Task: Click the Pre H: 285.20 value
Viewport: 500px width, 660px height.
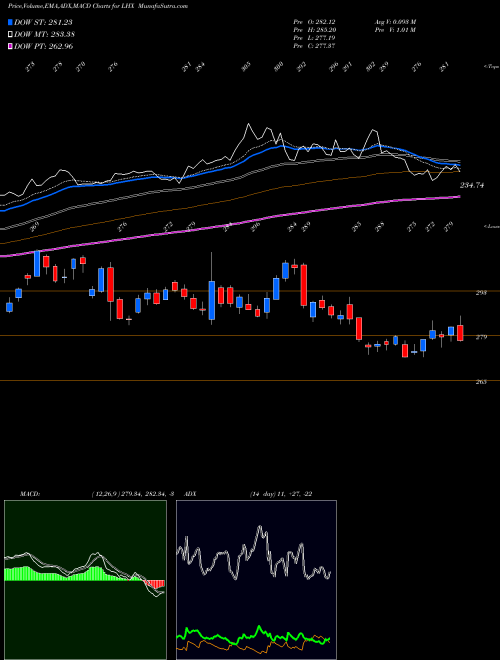Action: click(314, 30)
